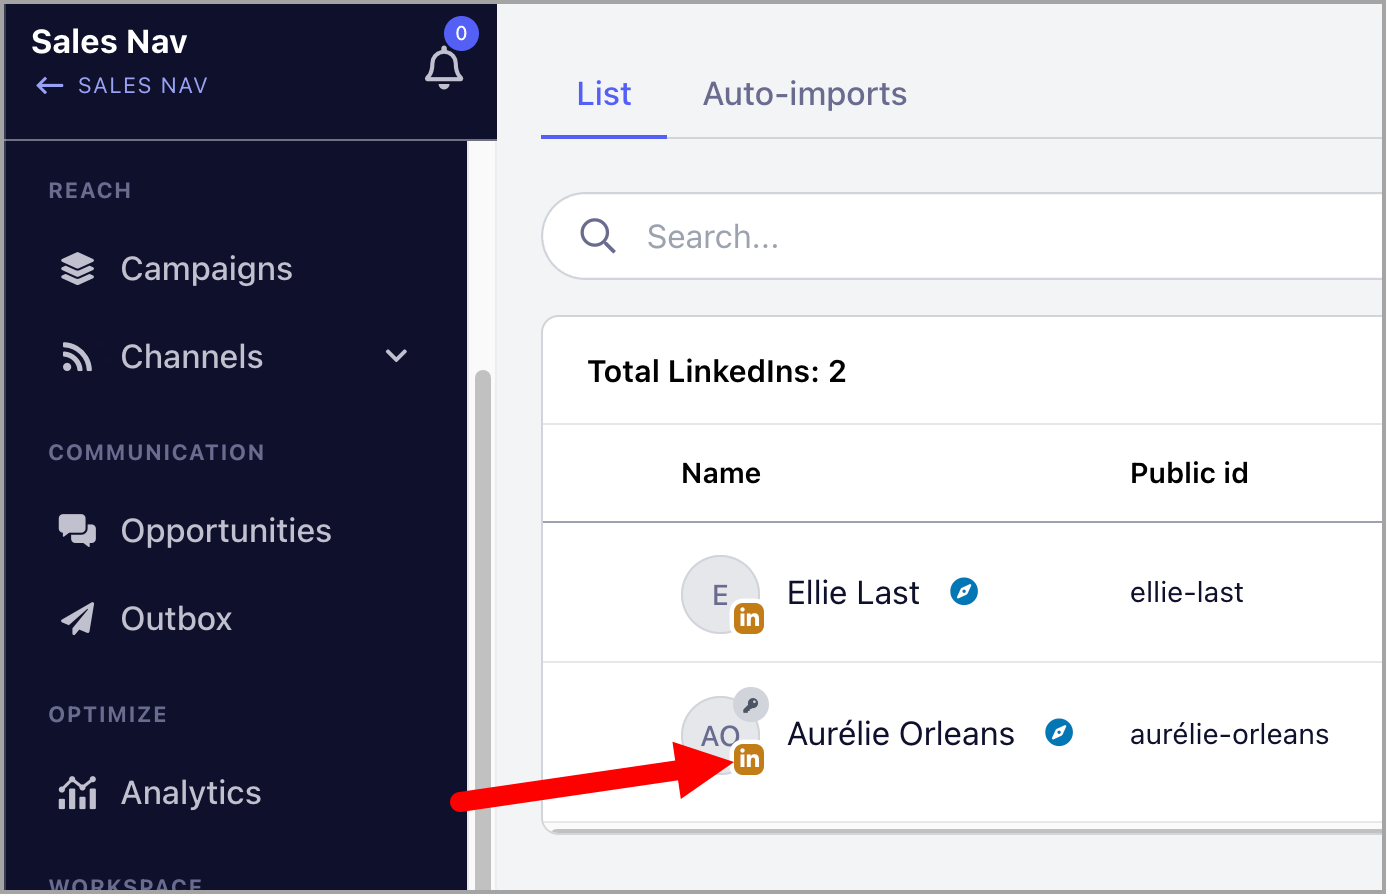Image resolution: width=1386 pixels, height=894 pixels.
Task: Select the aurélie-orleans public id
Action: (x=1229, y=734)
